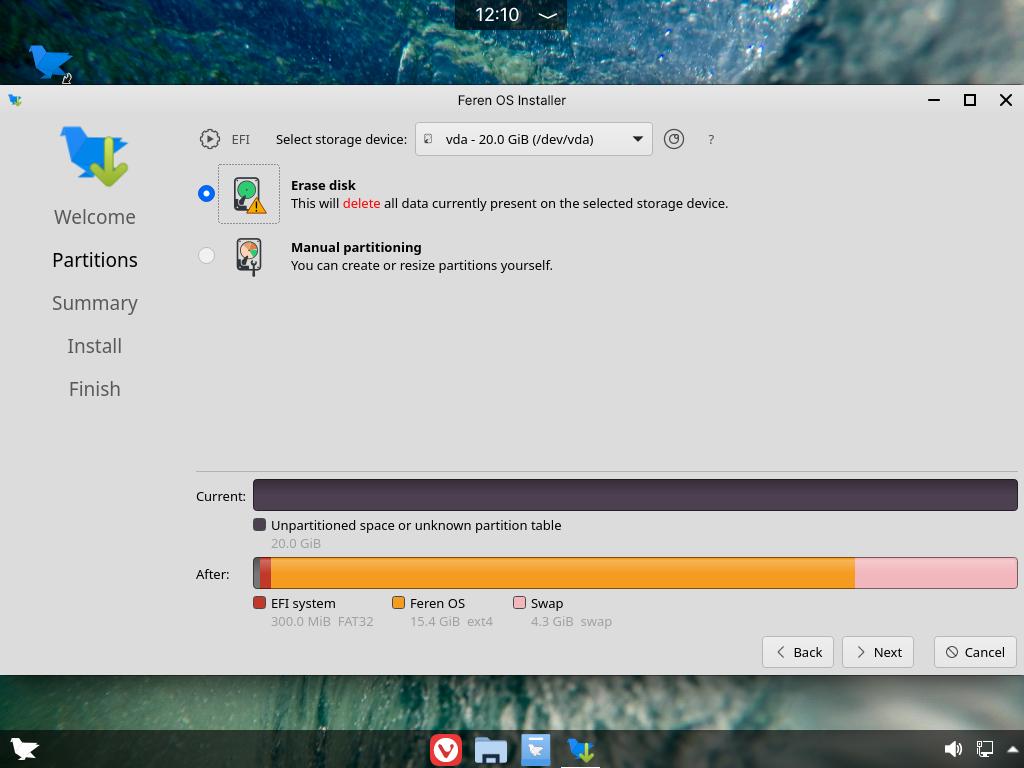Viewport: 1024px width, 768px height.
Task: Click the pink Swap partition segment
Action: click(x=936, y=573)
